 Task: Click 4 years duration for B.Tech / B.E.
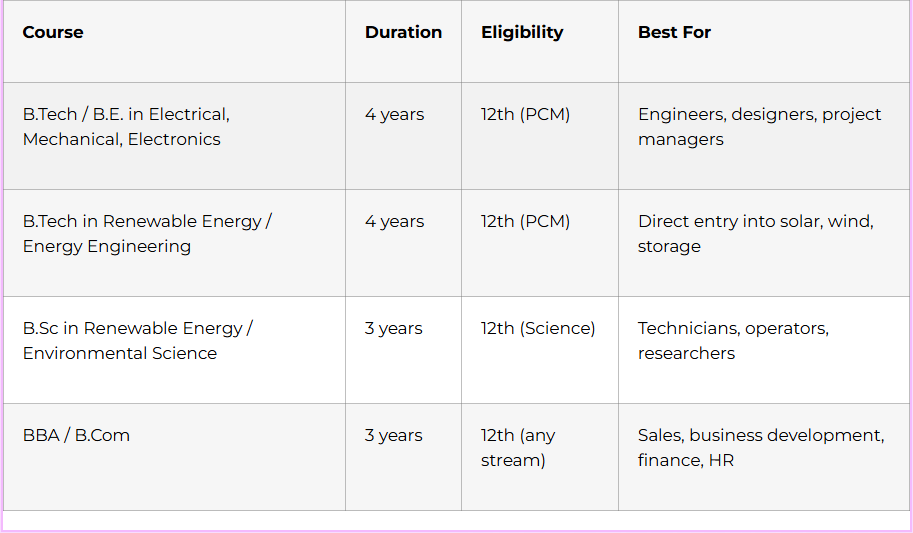coord(394,114)
